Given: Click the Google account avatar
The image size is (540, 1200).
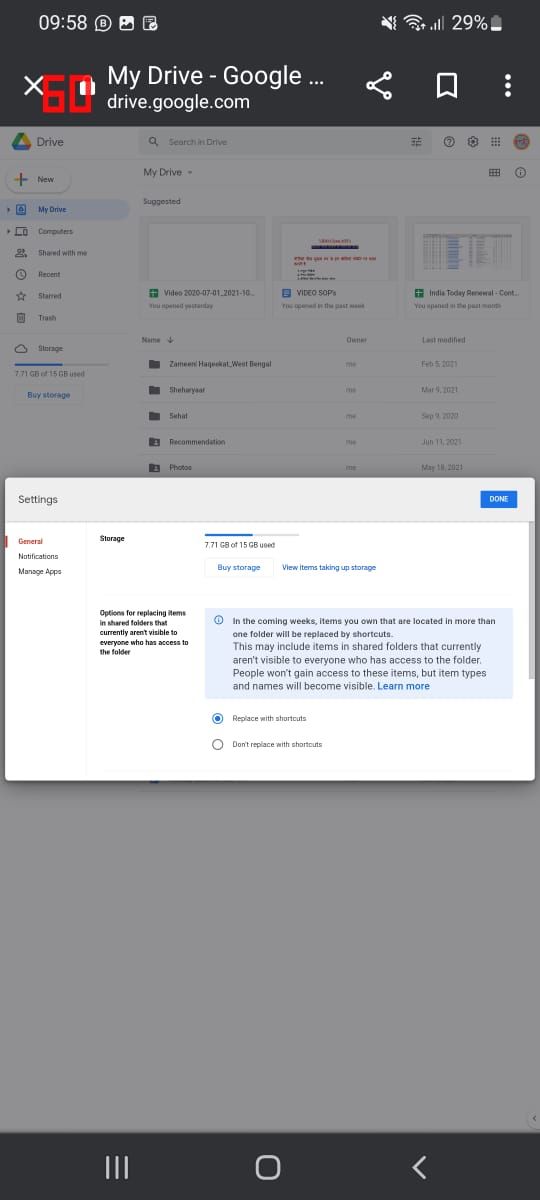Looking at the screenshot, I should (x=521, y=142).
